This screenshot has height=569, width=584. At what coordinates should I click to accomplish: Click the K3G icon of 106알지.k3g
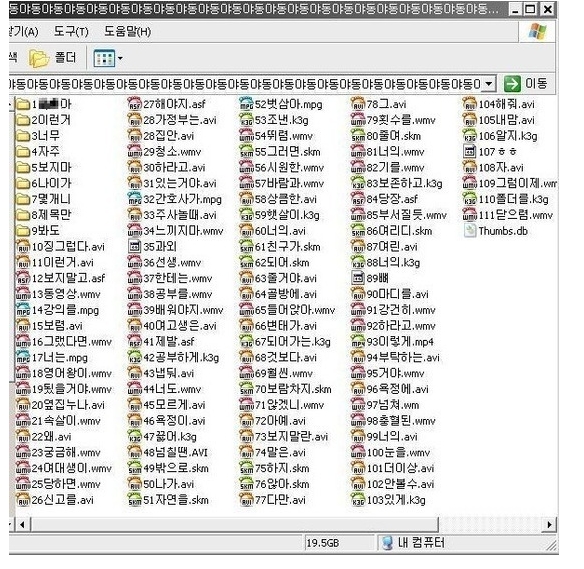[x=470, y=136]
